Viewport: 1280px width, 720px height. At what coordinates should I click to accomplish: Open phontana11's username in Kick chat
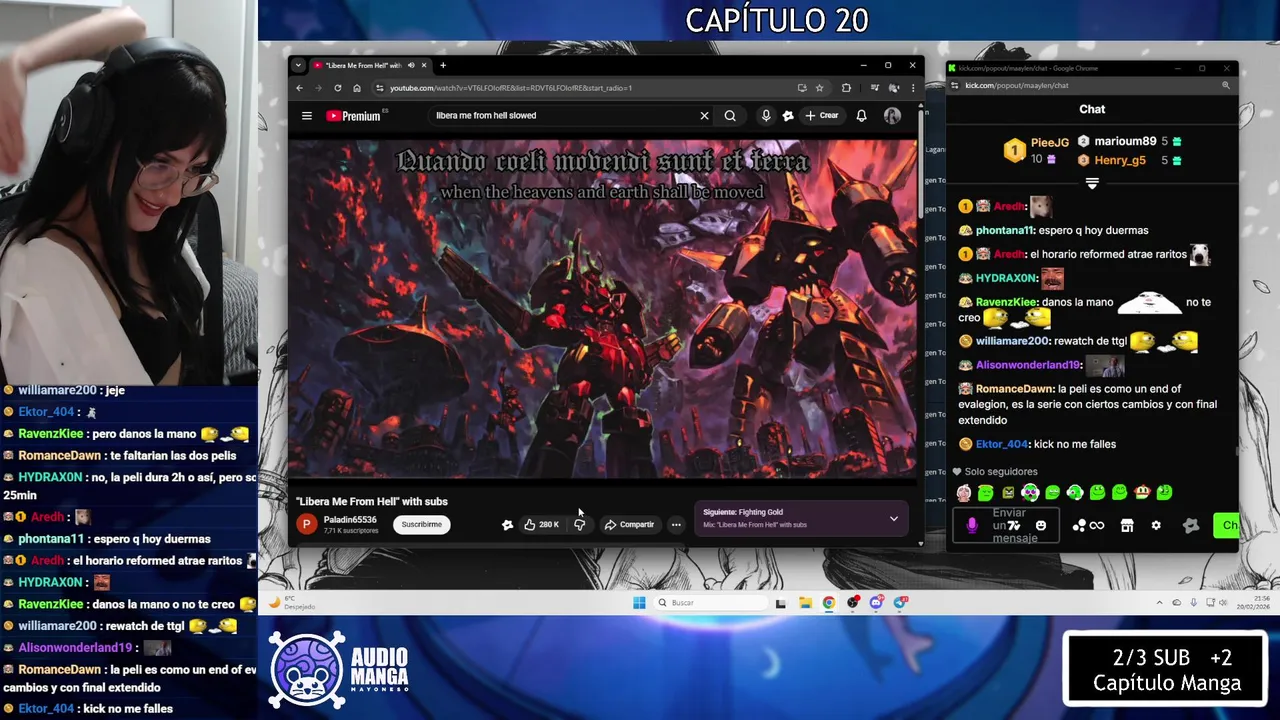pyautogui.click(x=1005, y=230)
